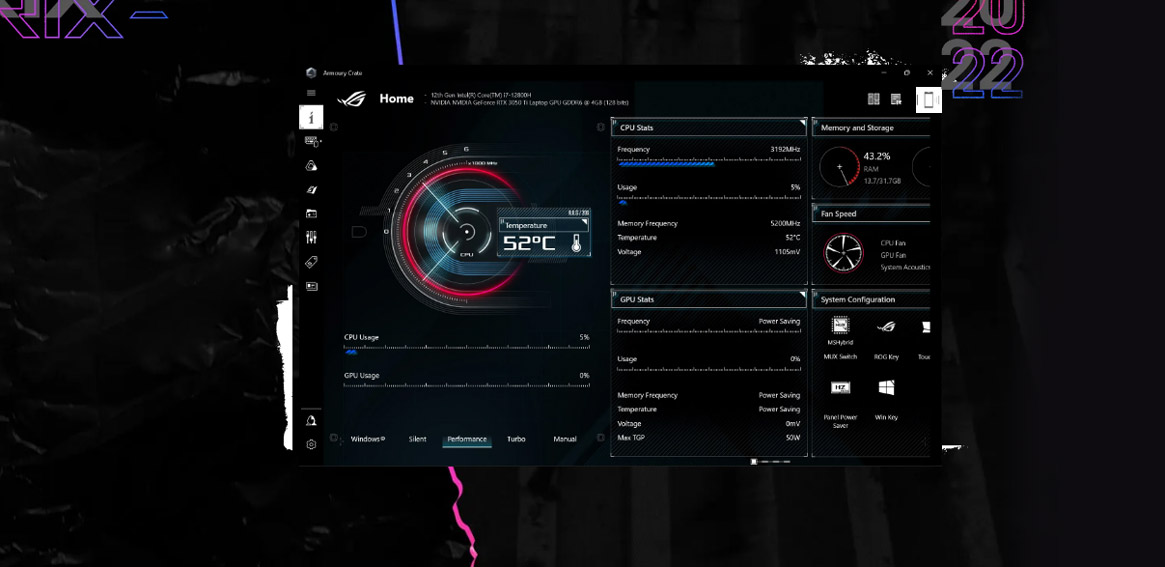Open the GameVisual slashed sidebar icon

tap(312, 190)
